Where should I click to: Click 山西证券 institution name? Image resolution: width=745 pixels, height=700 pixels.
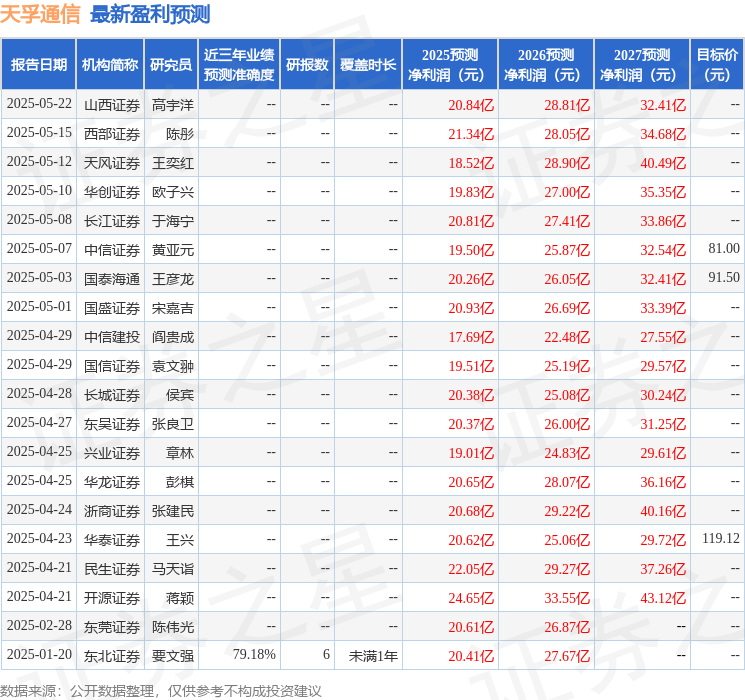pyautogui.click(x=112, y=105)
